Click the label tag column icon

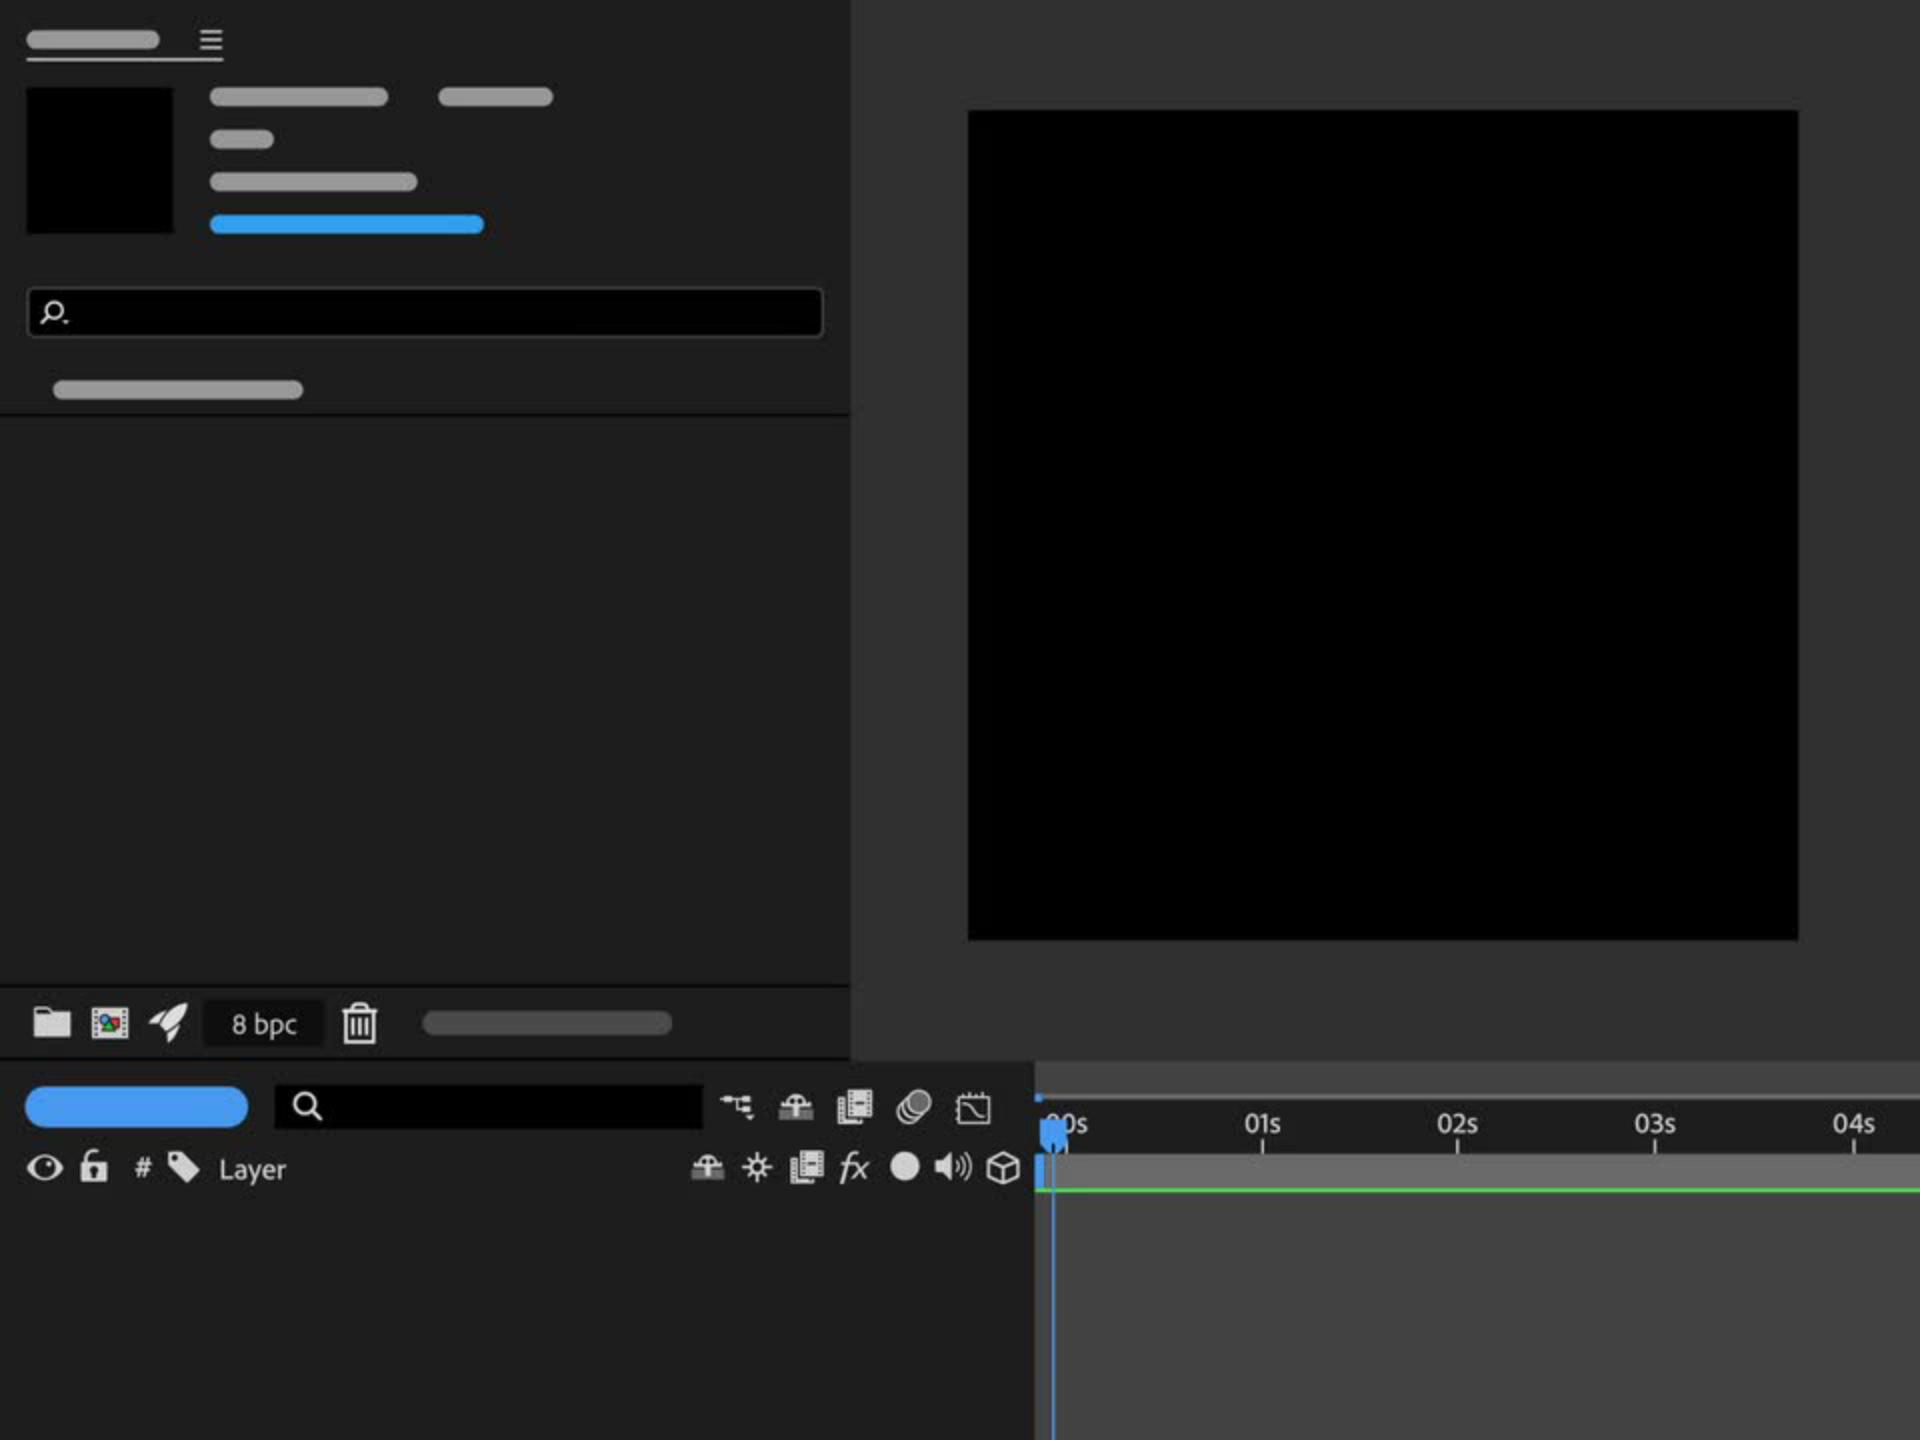(183, 1167)
